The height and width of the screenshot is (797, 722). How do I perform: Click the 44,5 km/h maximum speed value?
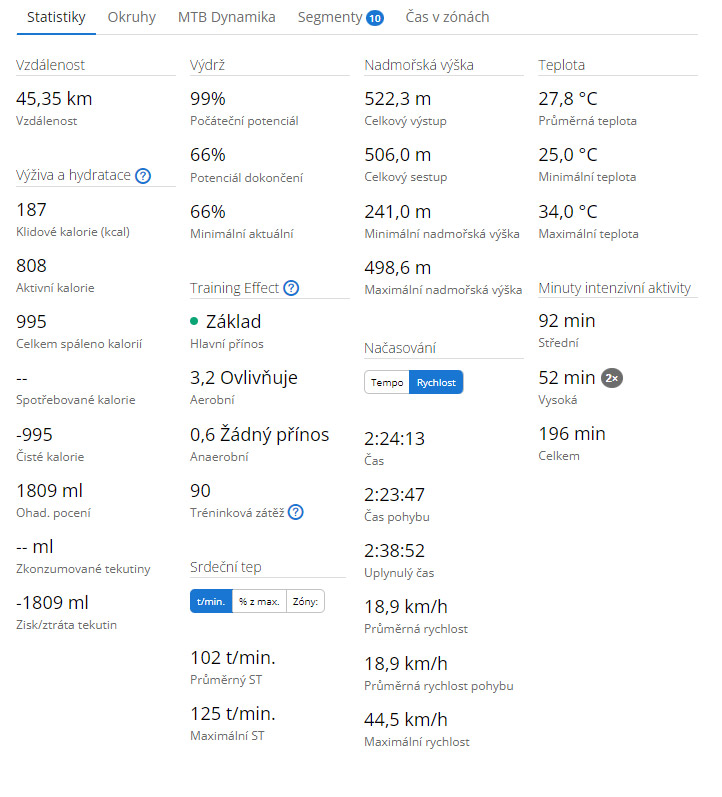(x=406, y=719)
